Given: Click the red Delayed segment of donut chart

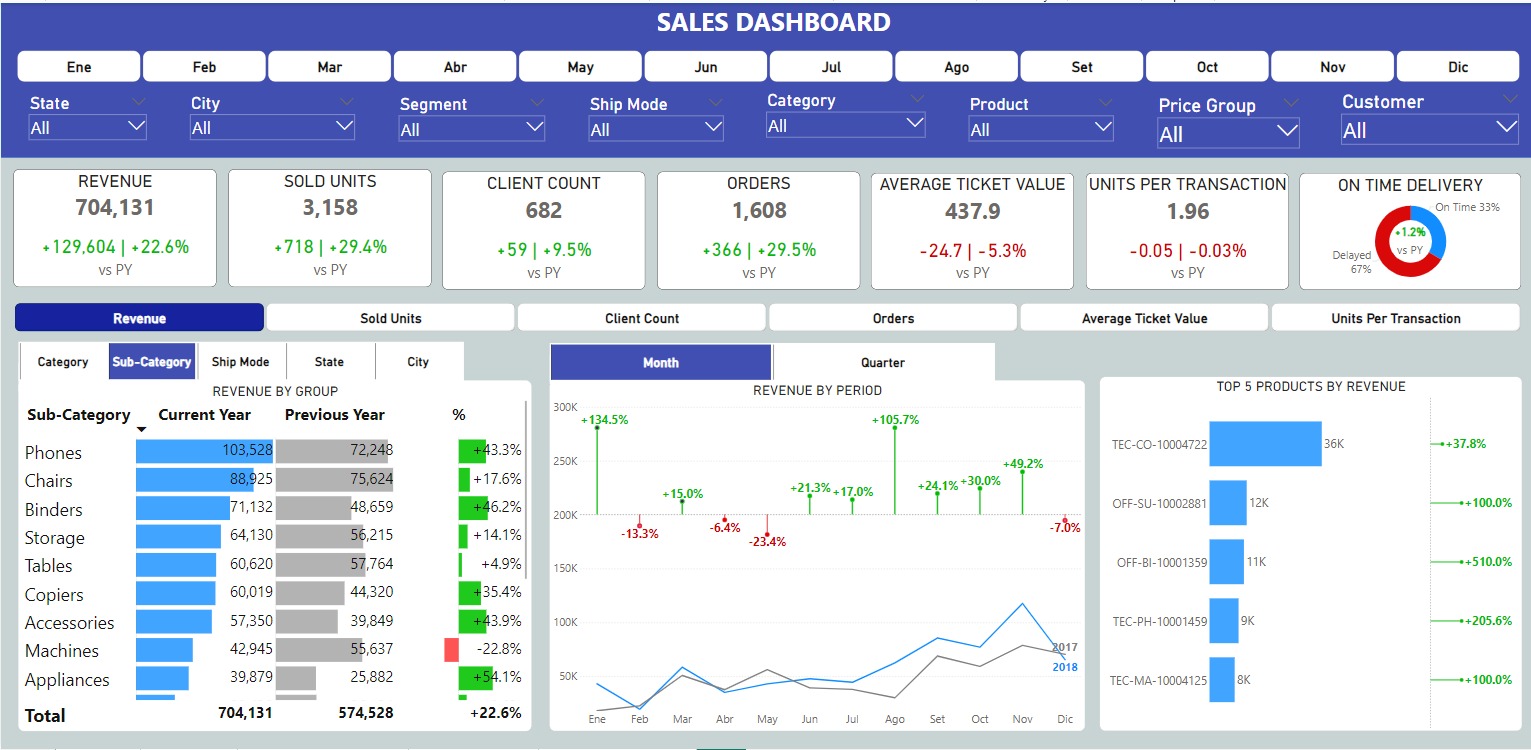Looking at the screenshot, I should [1391, 258].
